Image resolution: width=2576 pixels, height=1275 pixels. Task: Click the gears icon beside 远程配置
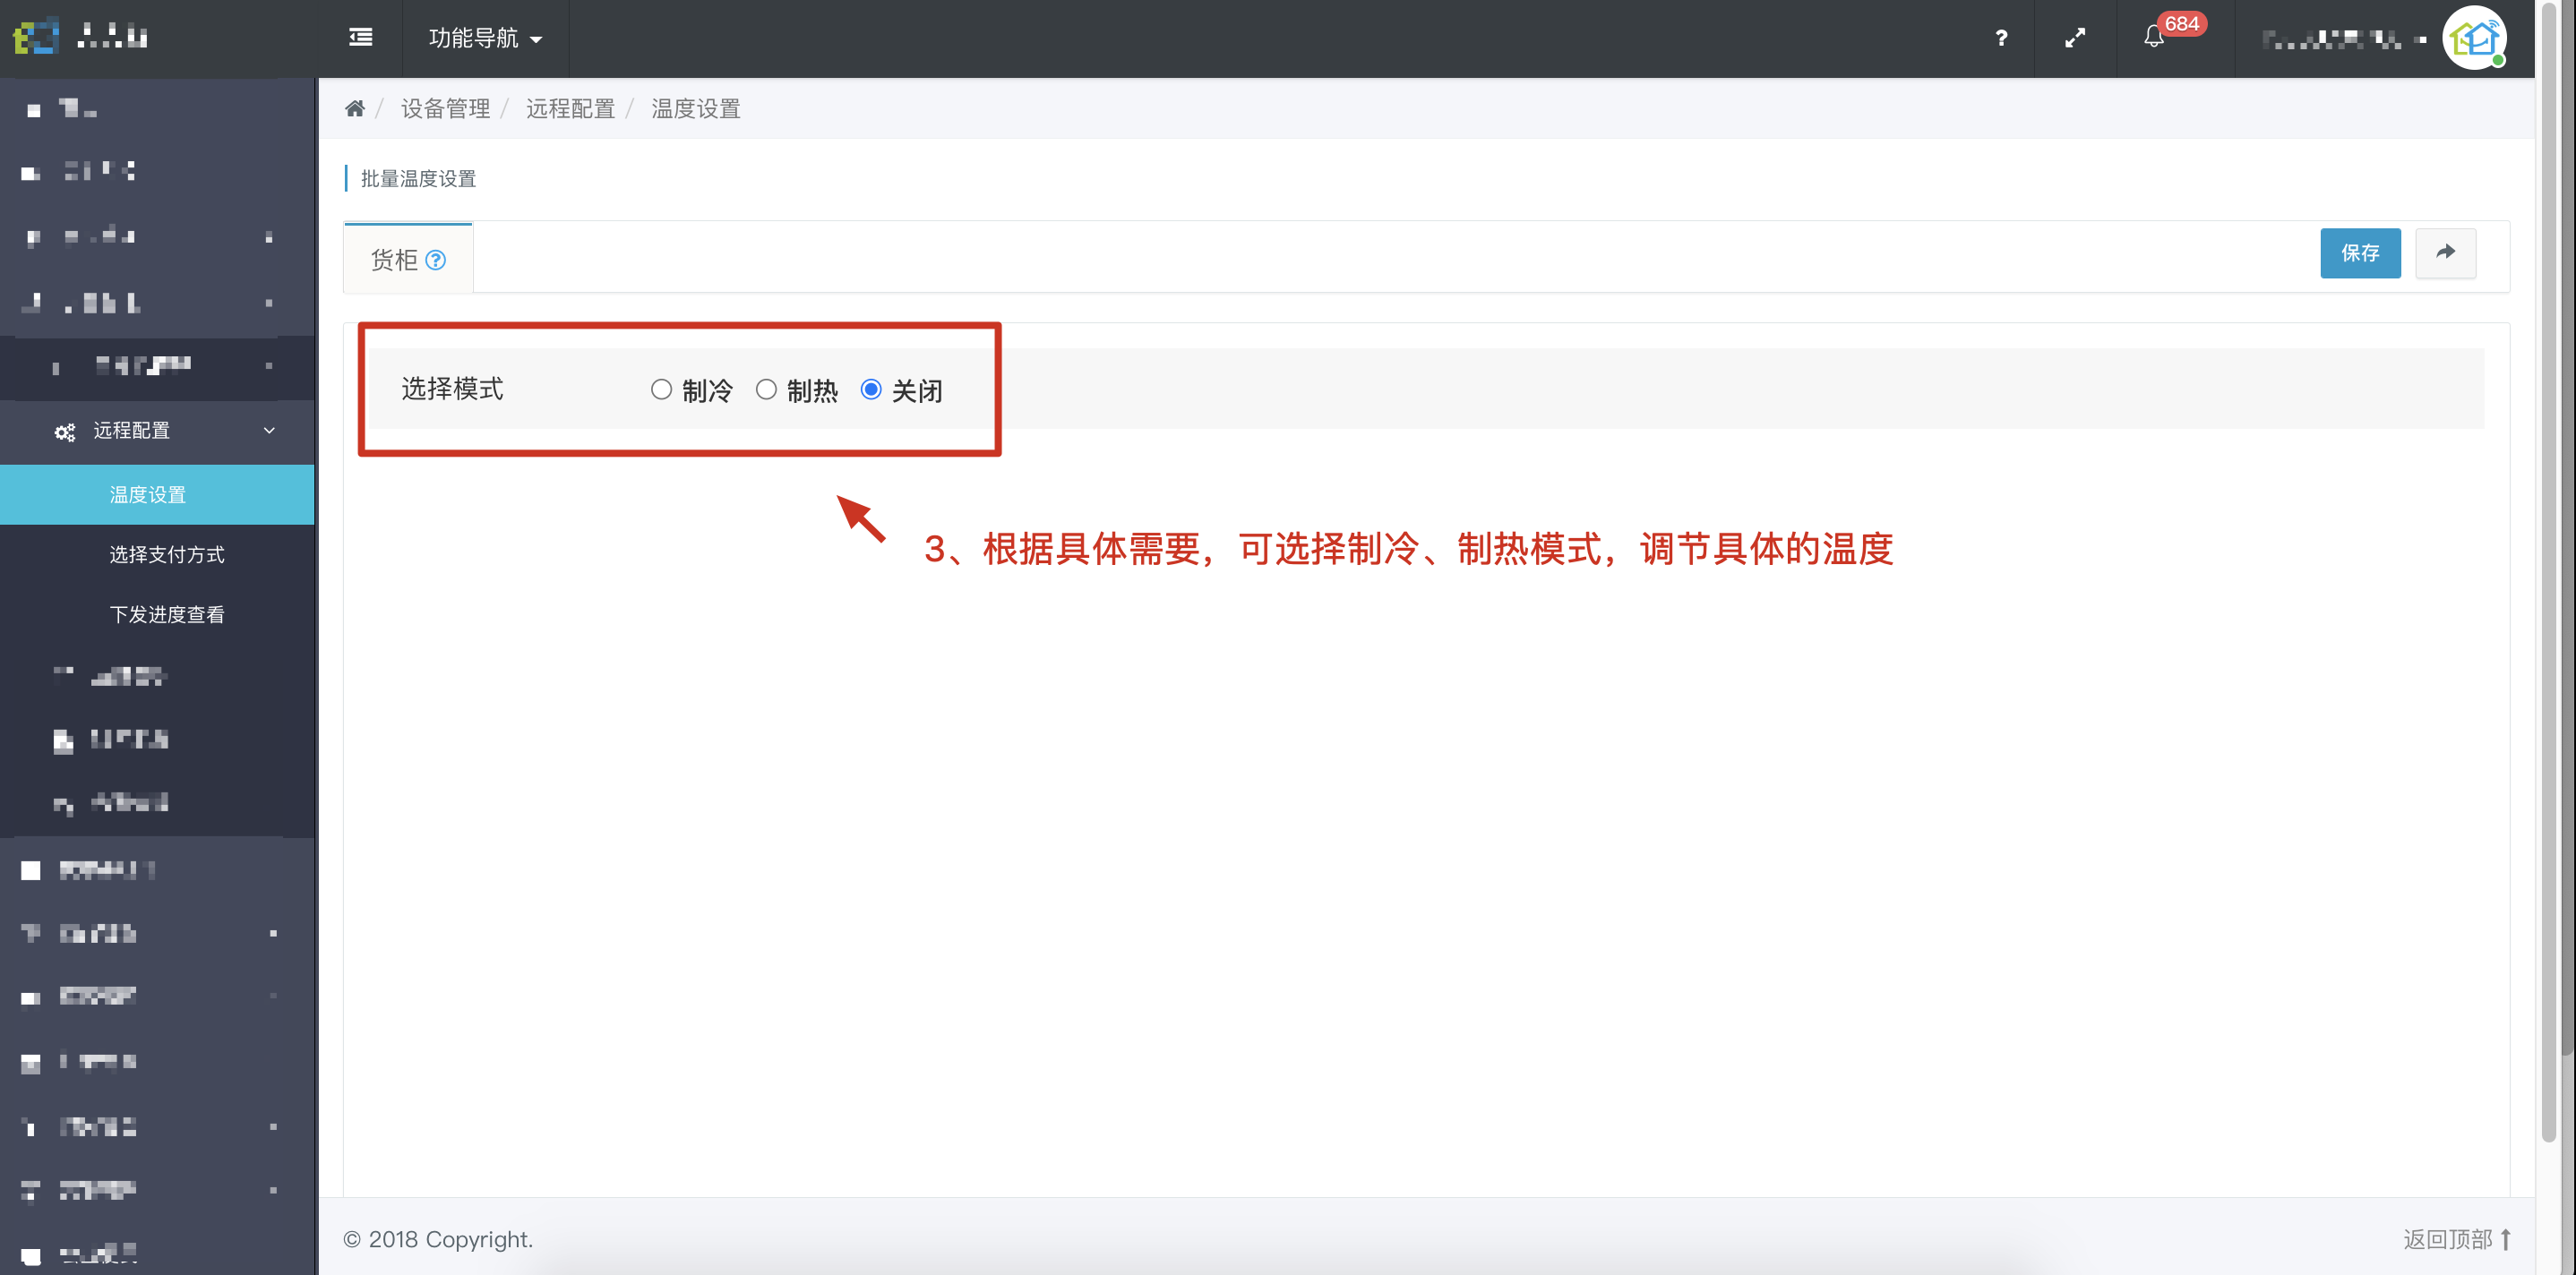coord(65,432)
